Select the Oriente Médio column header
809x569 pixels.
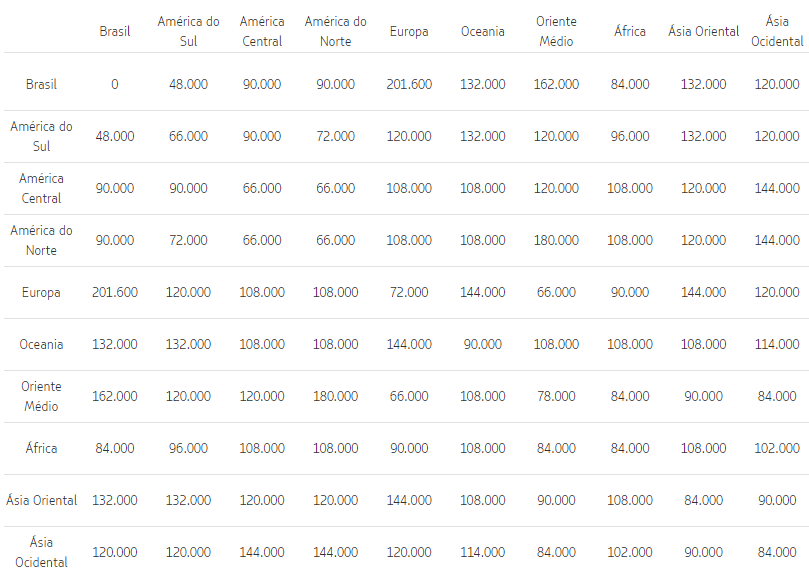(556, 32)
